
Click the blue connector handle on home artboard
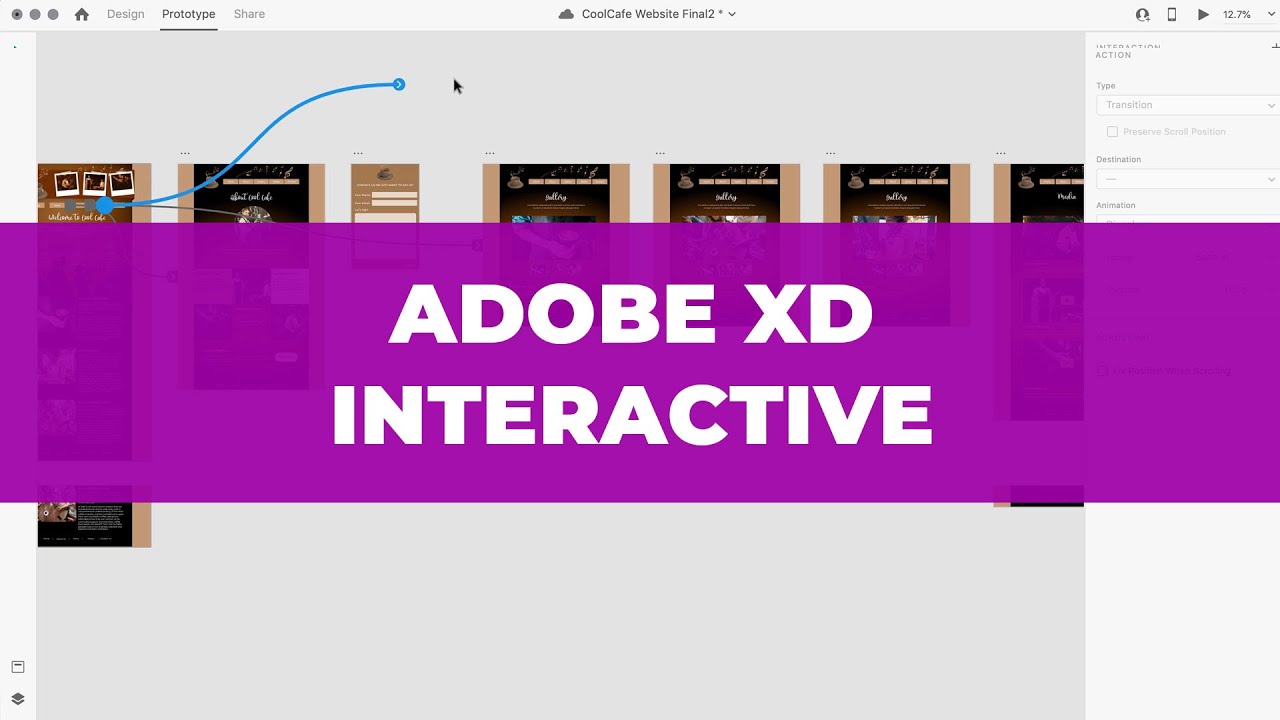coord(105,205)
